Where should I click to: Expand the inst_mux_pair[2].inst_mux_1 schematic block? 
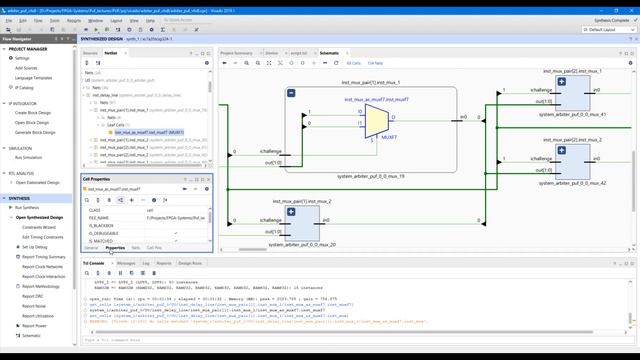562,82
